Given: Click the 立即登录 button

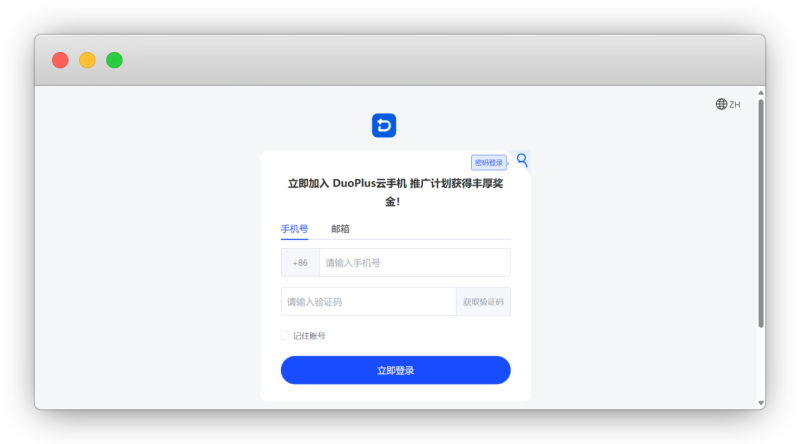Looking at the screenshot, I should 395,370.
